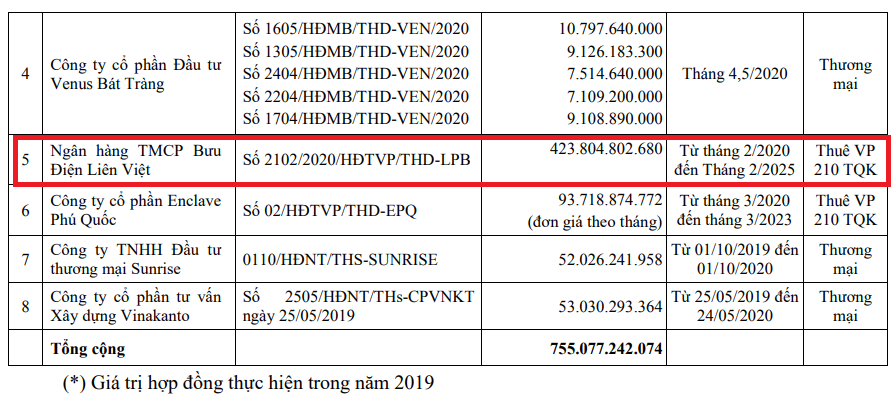Click "Thuê VP 210 TQK" in the Liên Việt row
This screenshot has width=896, height=404.
tap(846, 161)
